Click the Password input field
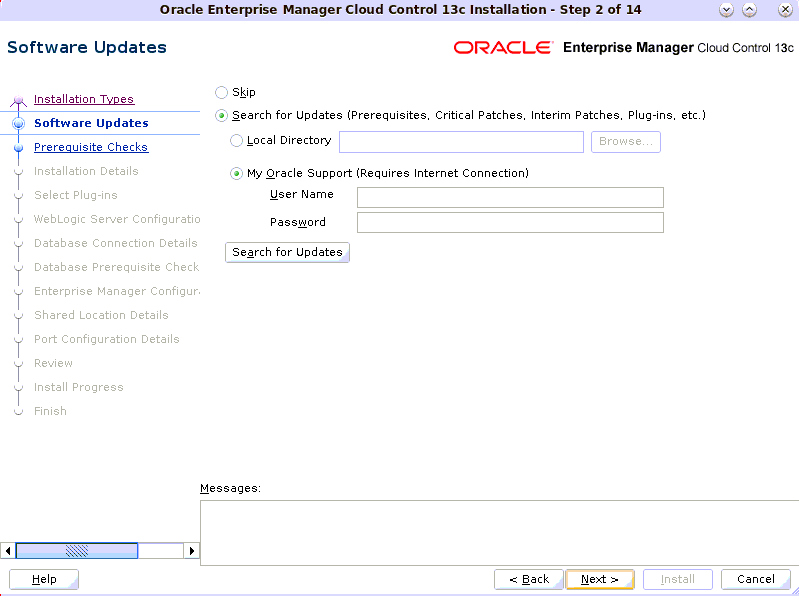 coord(510,223)
